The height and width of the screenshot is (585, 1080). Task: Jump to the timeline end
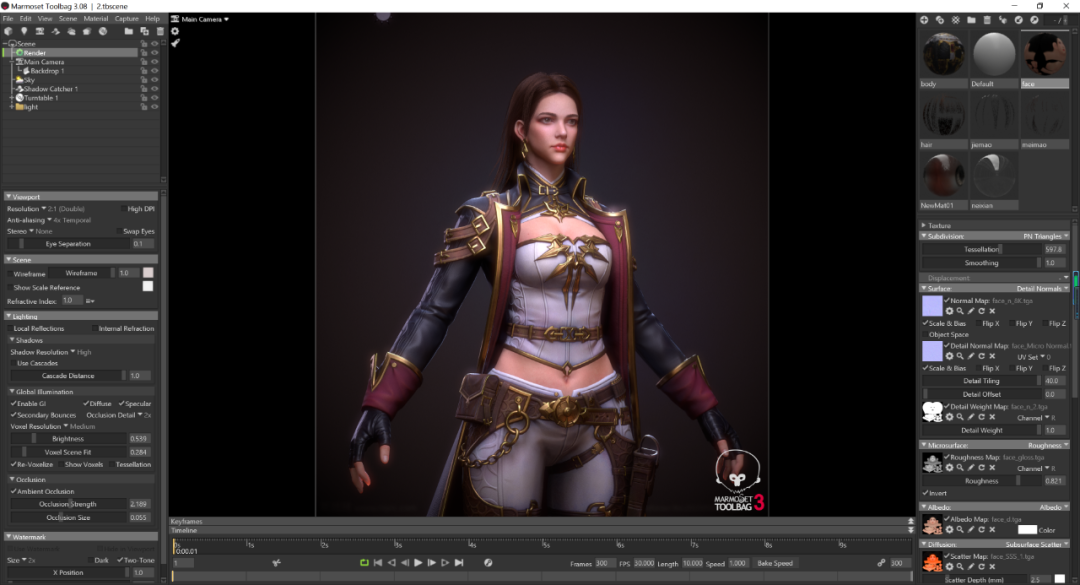459,563
